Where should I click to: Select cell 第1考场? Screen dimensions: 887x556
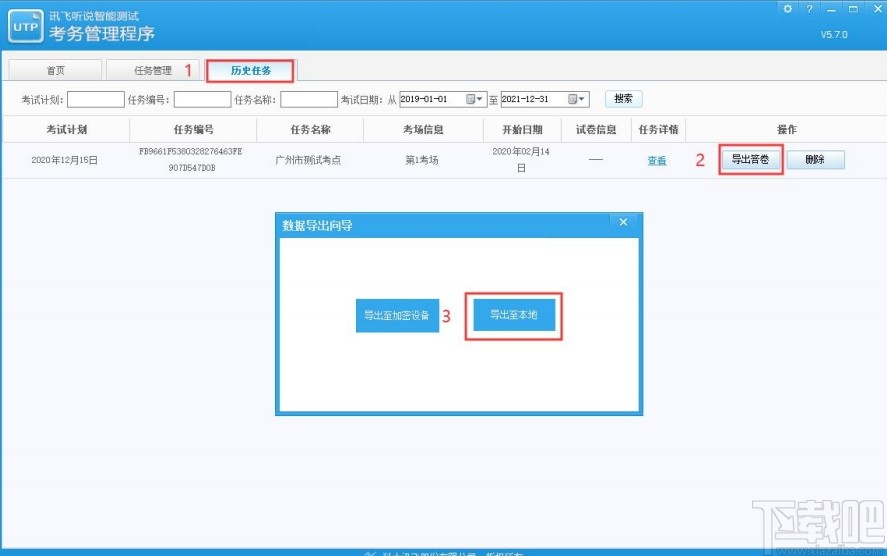pos(421,160)
